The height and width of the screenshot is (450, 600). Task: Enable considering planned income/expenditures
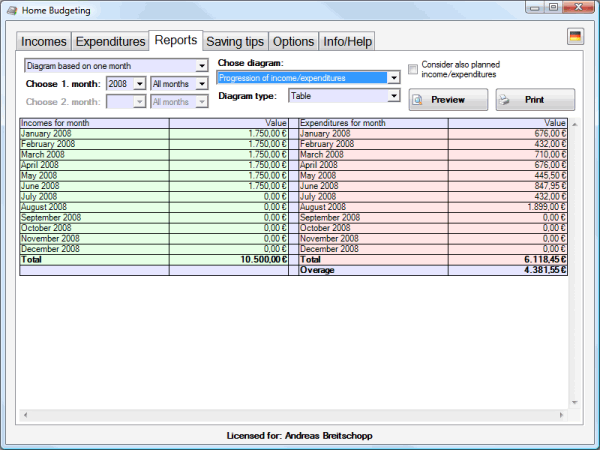coord(413,70)
